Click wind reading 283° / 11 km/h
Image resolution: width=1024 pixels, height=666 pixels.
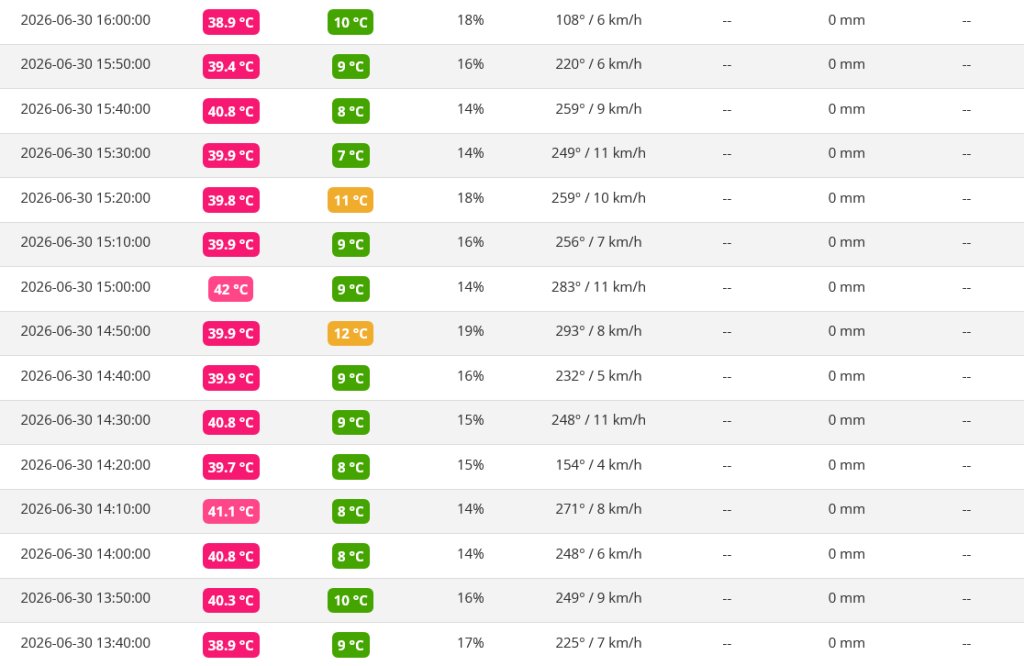point(598,287)
